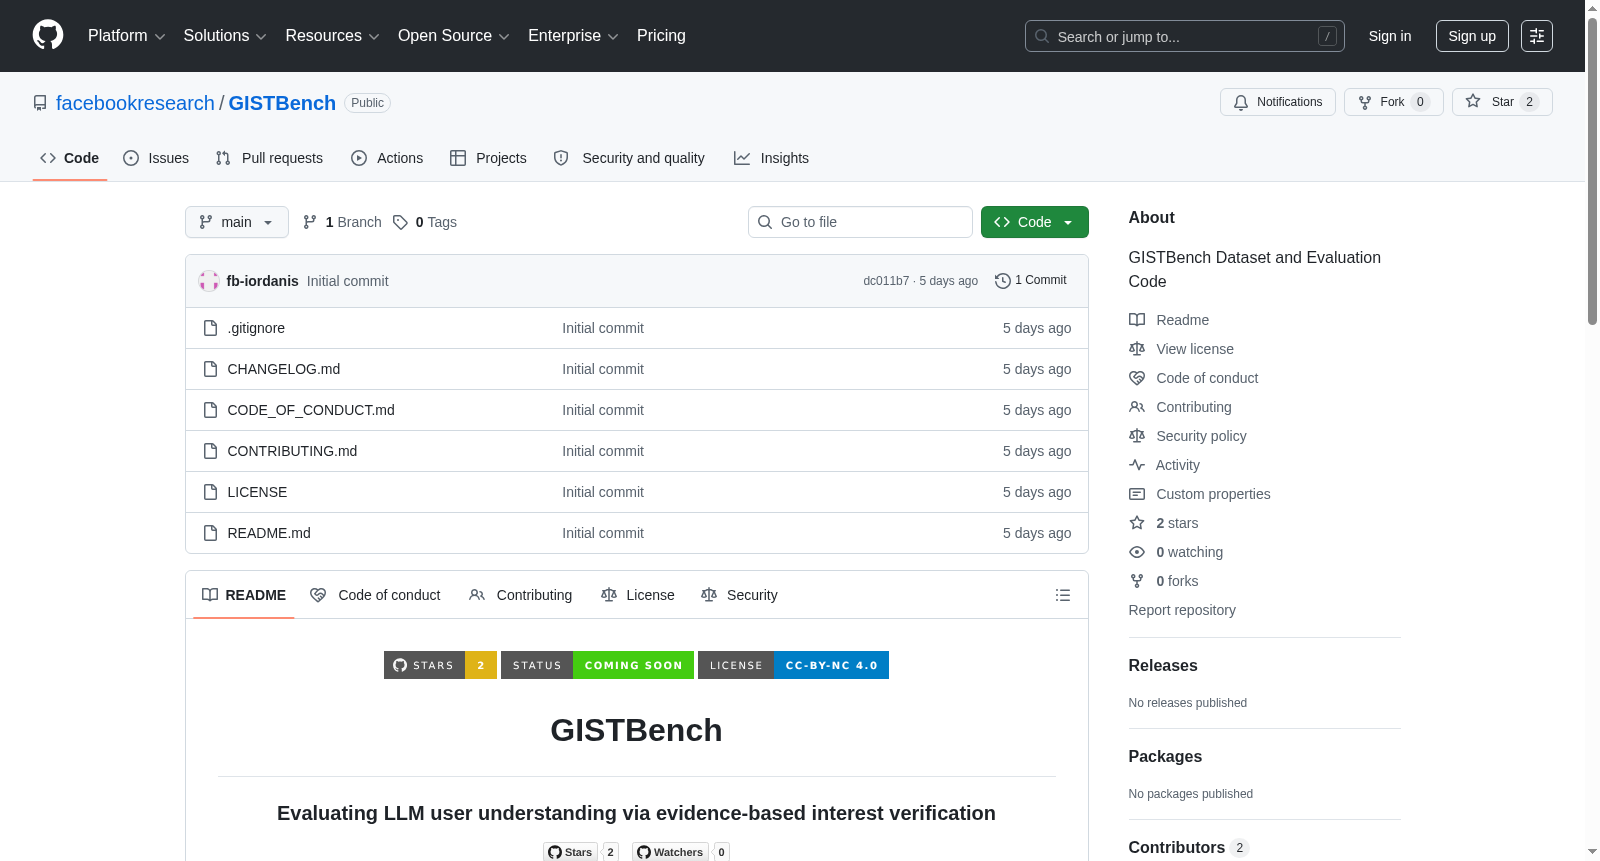
Task: Click the watching eye icon
Action: [x=1137, y=552]
